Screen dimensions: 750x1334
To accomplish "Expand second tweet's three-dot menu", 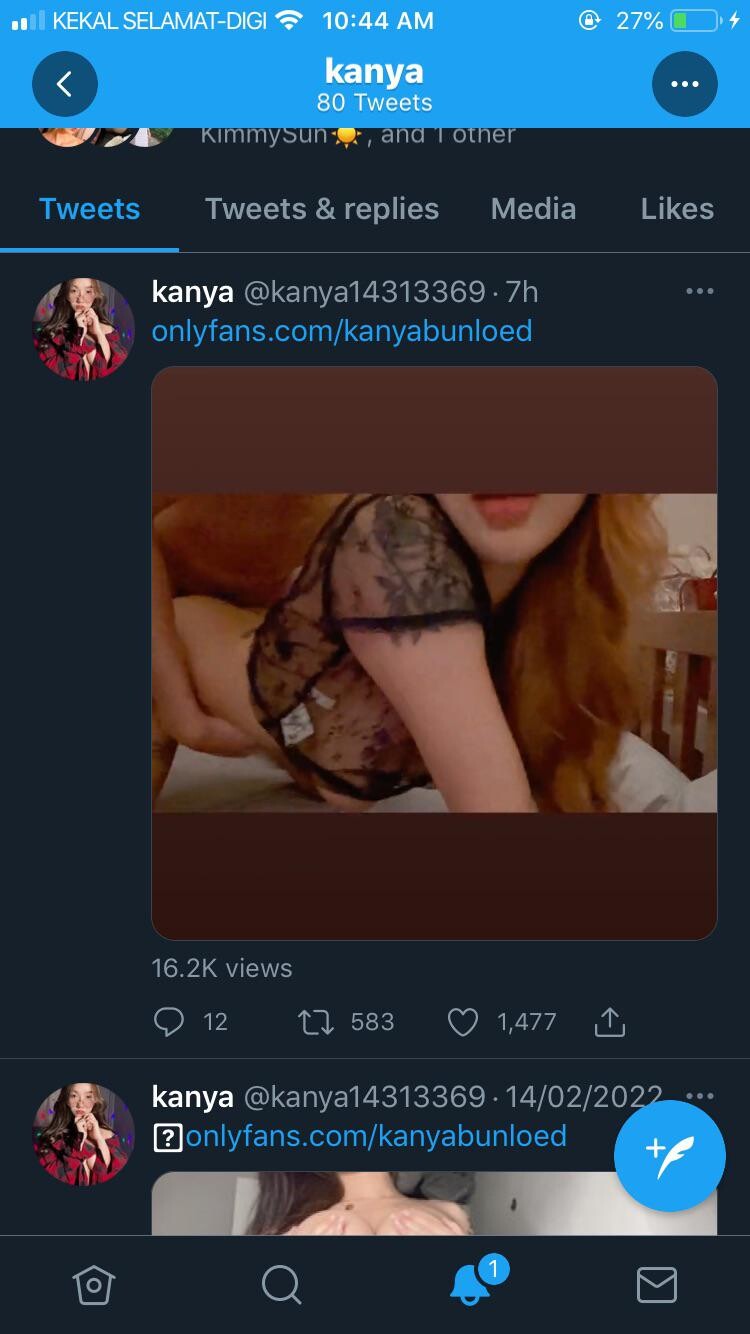I will (700, 1095).
